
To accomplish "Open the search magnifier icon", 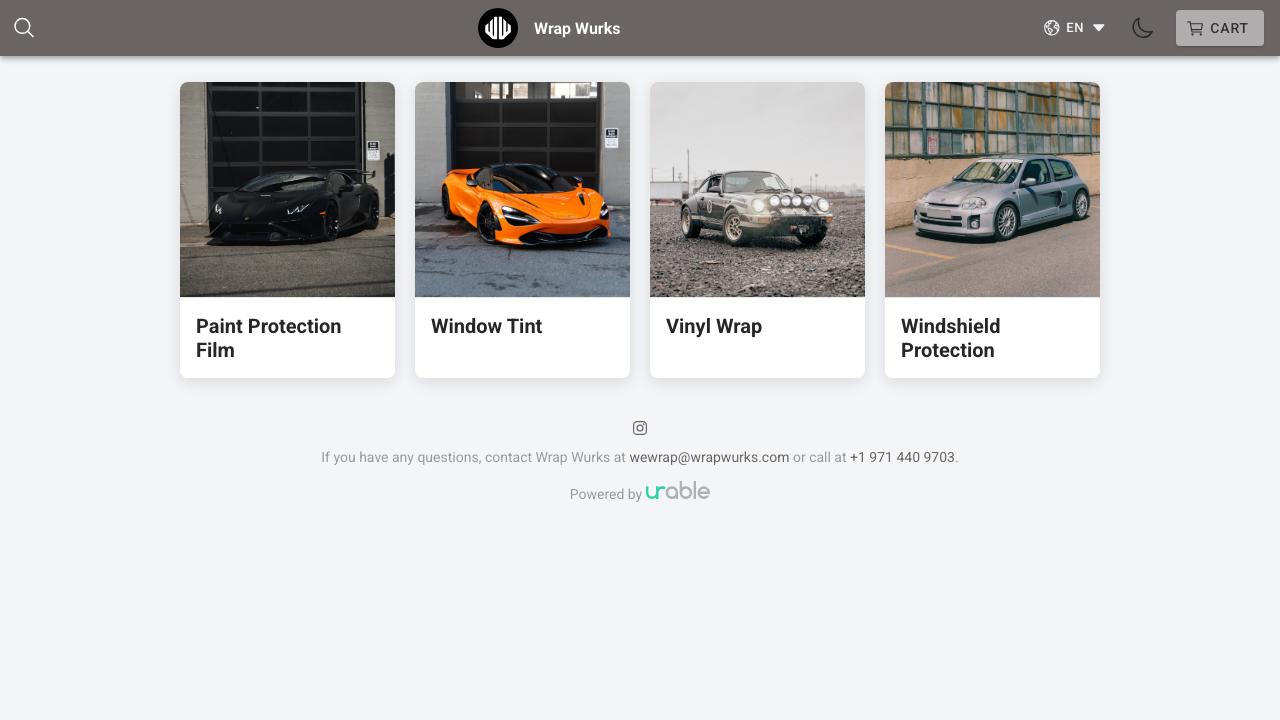I will click(24, 28).
